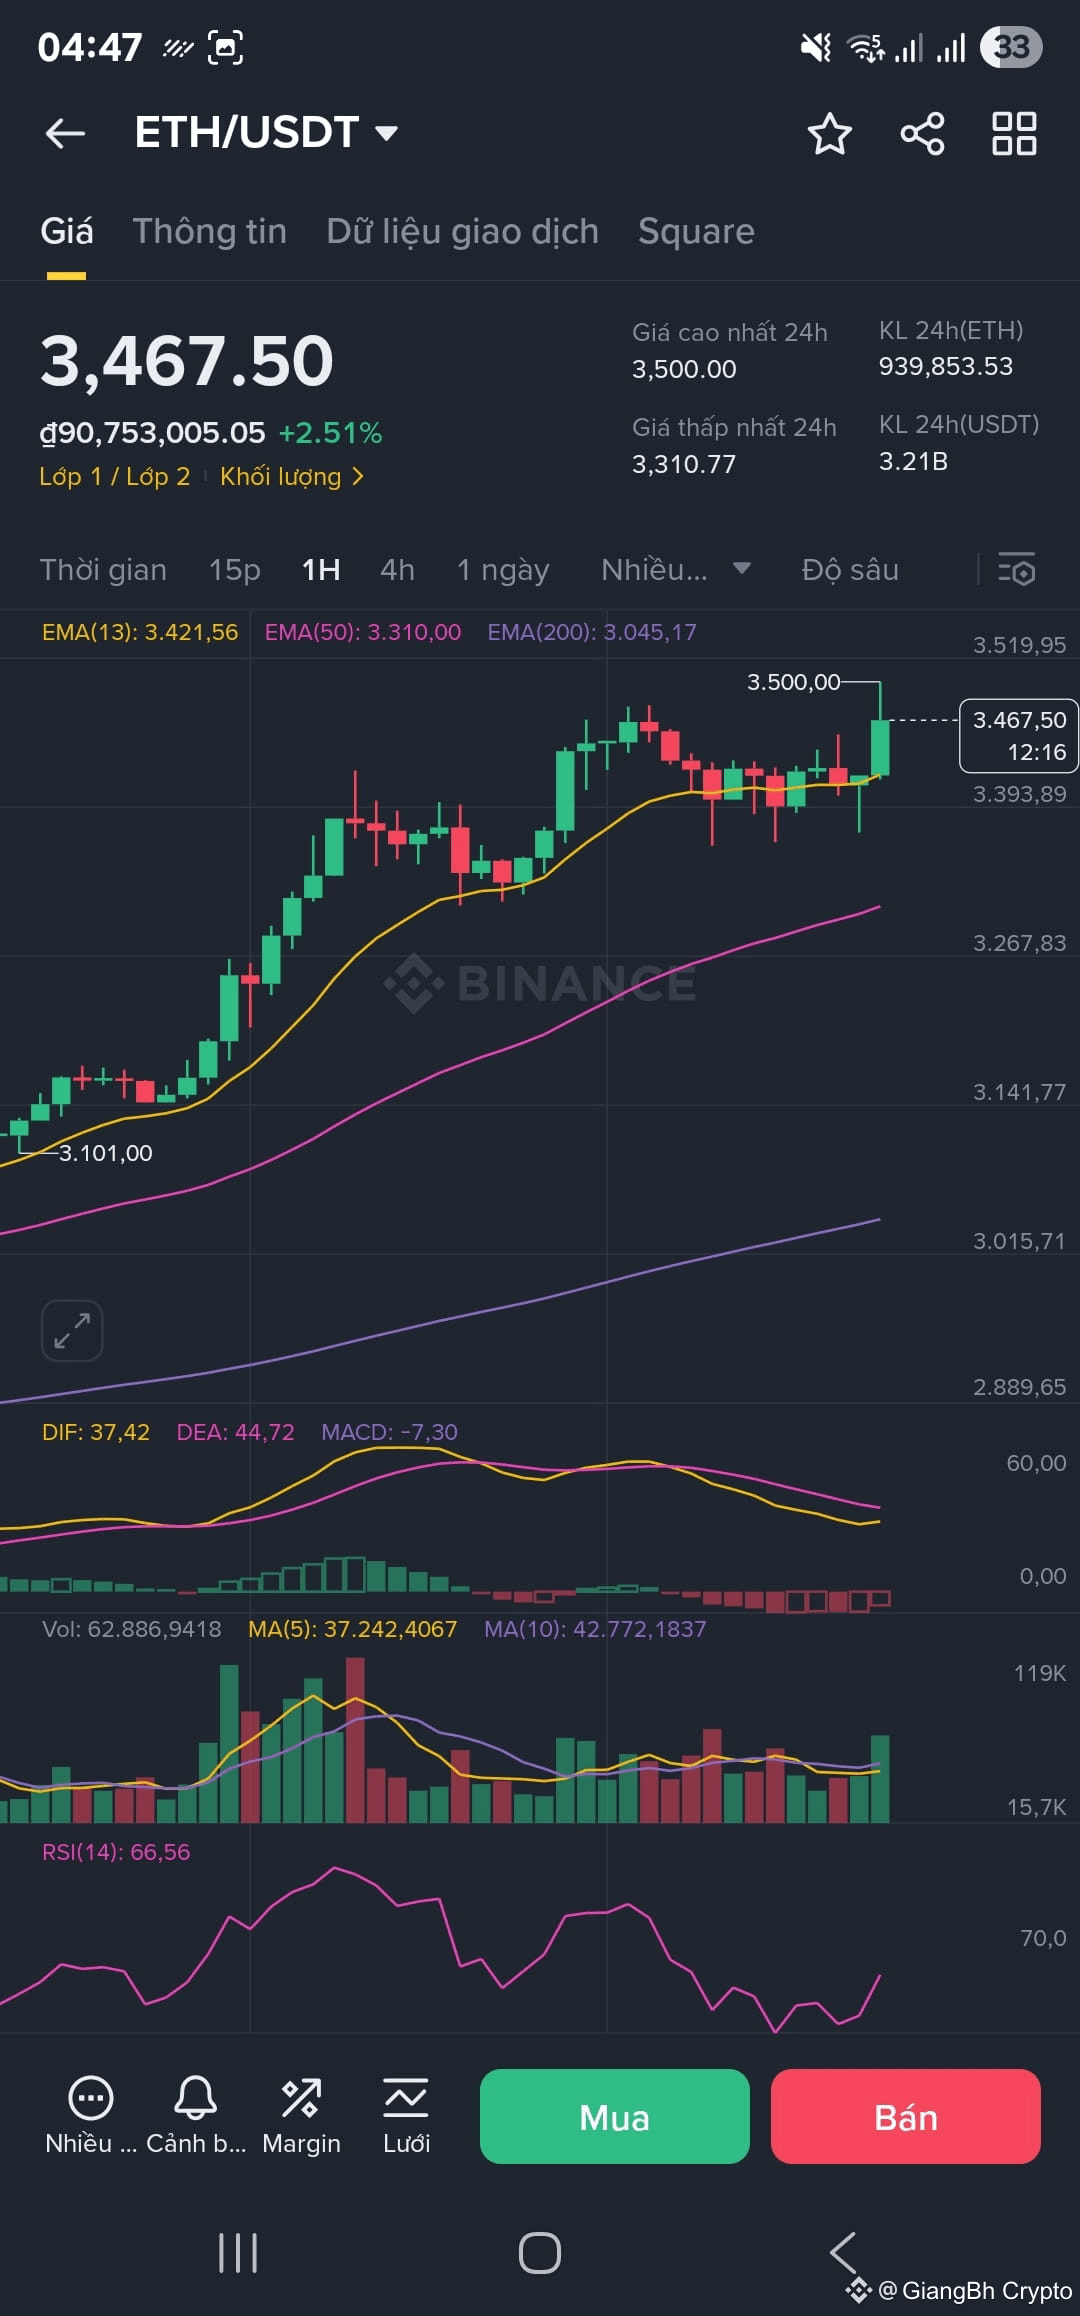Tap the main price 3,467.50

click(187, 361)
